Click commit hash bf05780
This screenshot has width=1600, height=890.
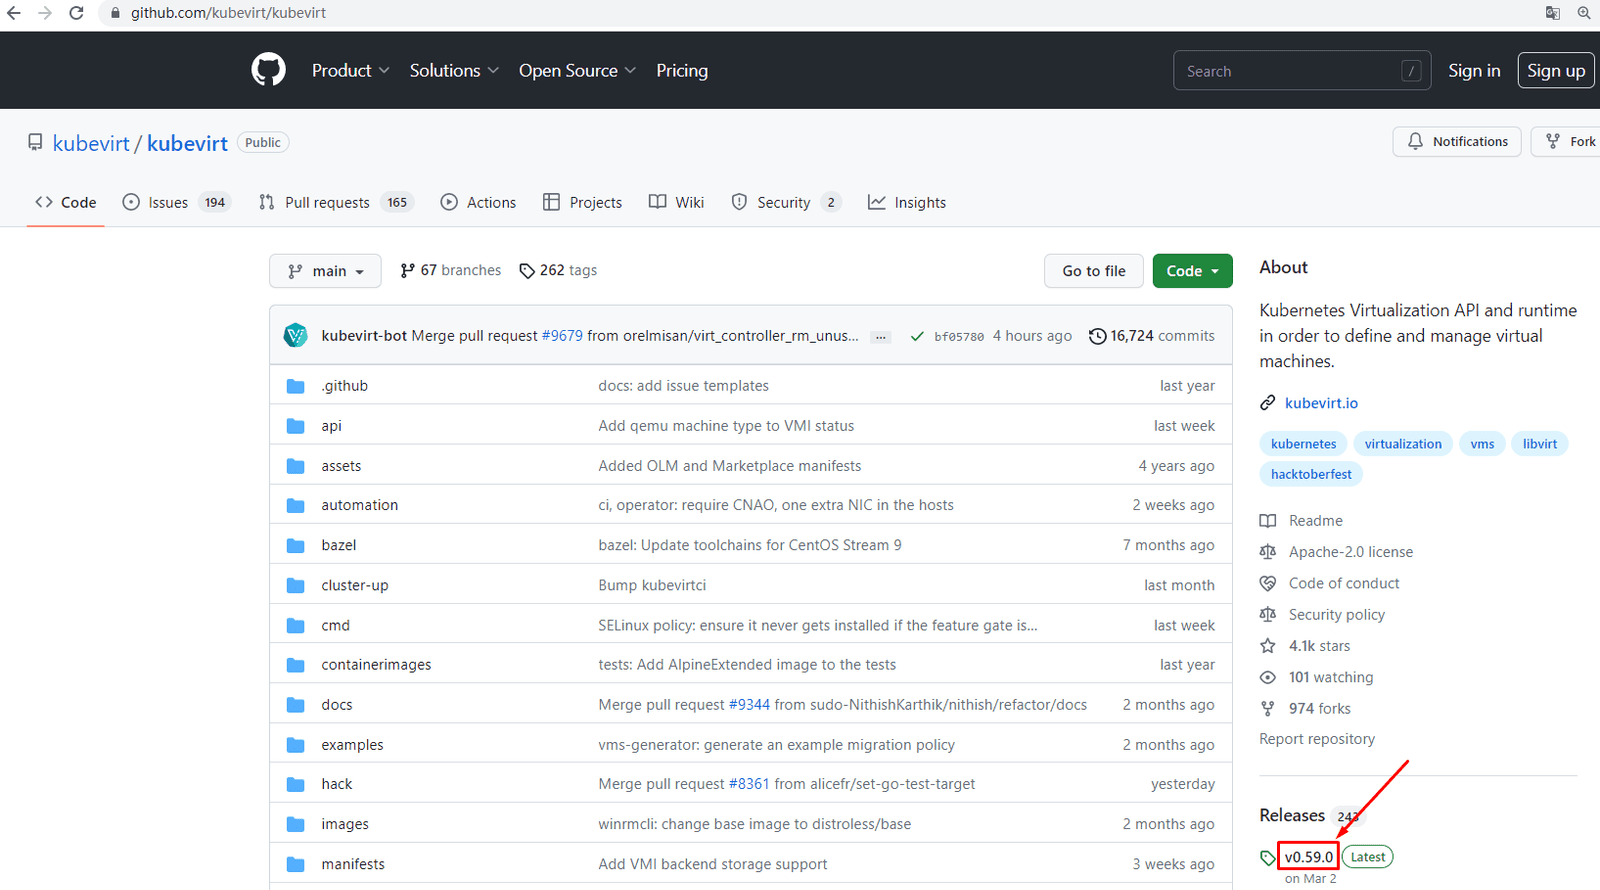pyautogui.click(x=959, y=337)
